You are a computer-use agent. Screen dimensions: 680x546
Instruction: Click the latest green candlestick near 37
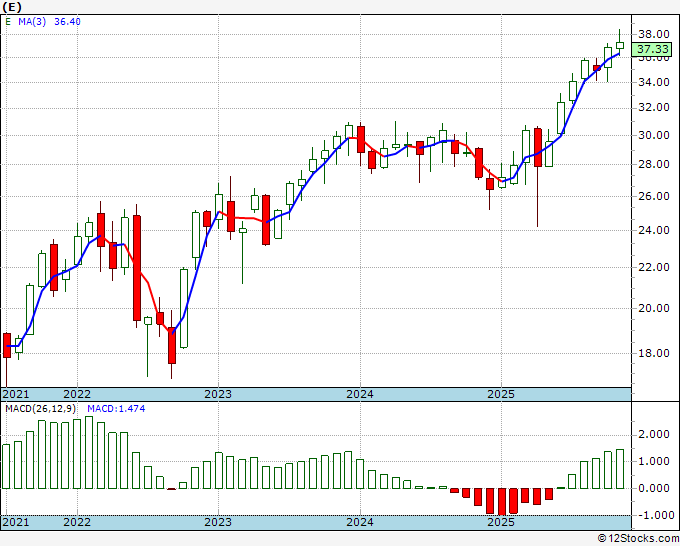620,46
